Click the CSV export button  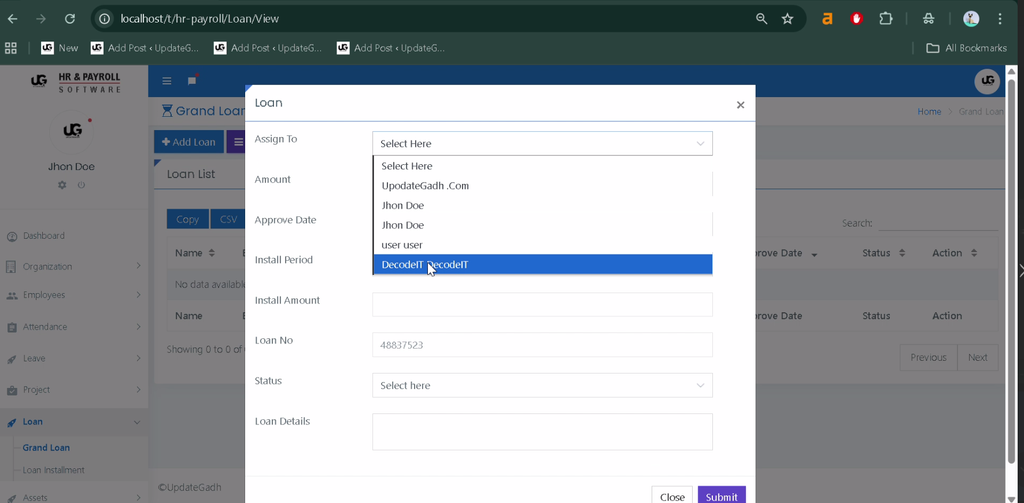point(228,219)
